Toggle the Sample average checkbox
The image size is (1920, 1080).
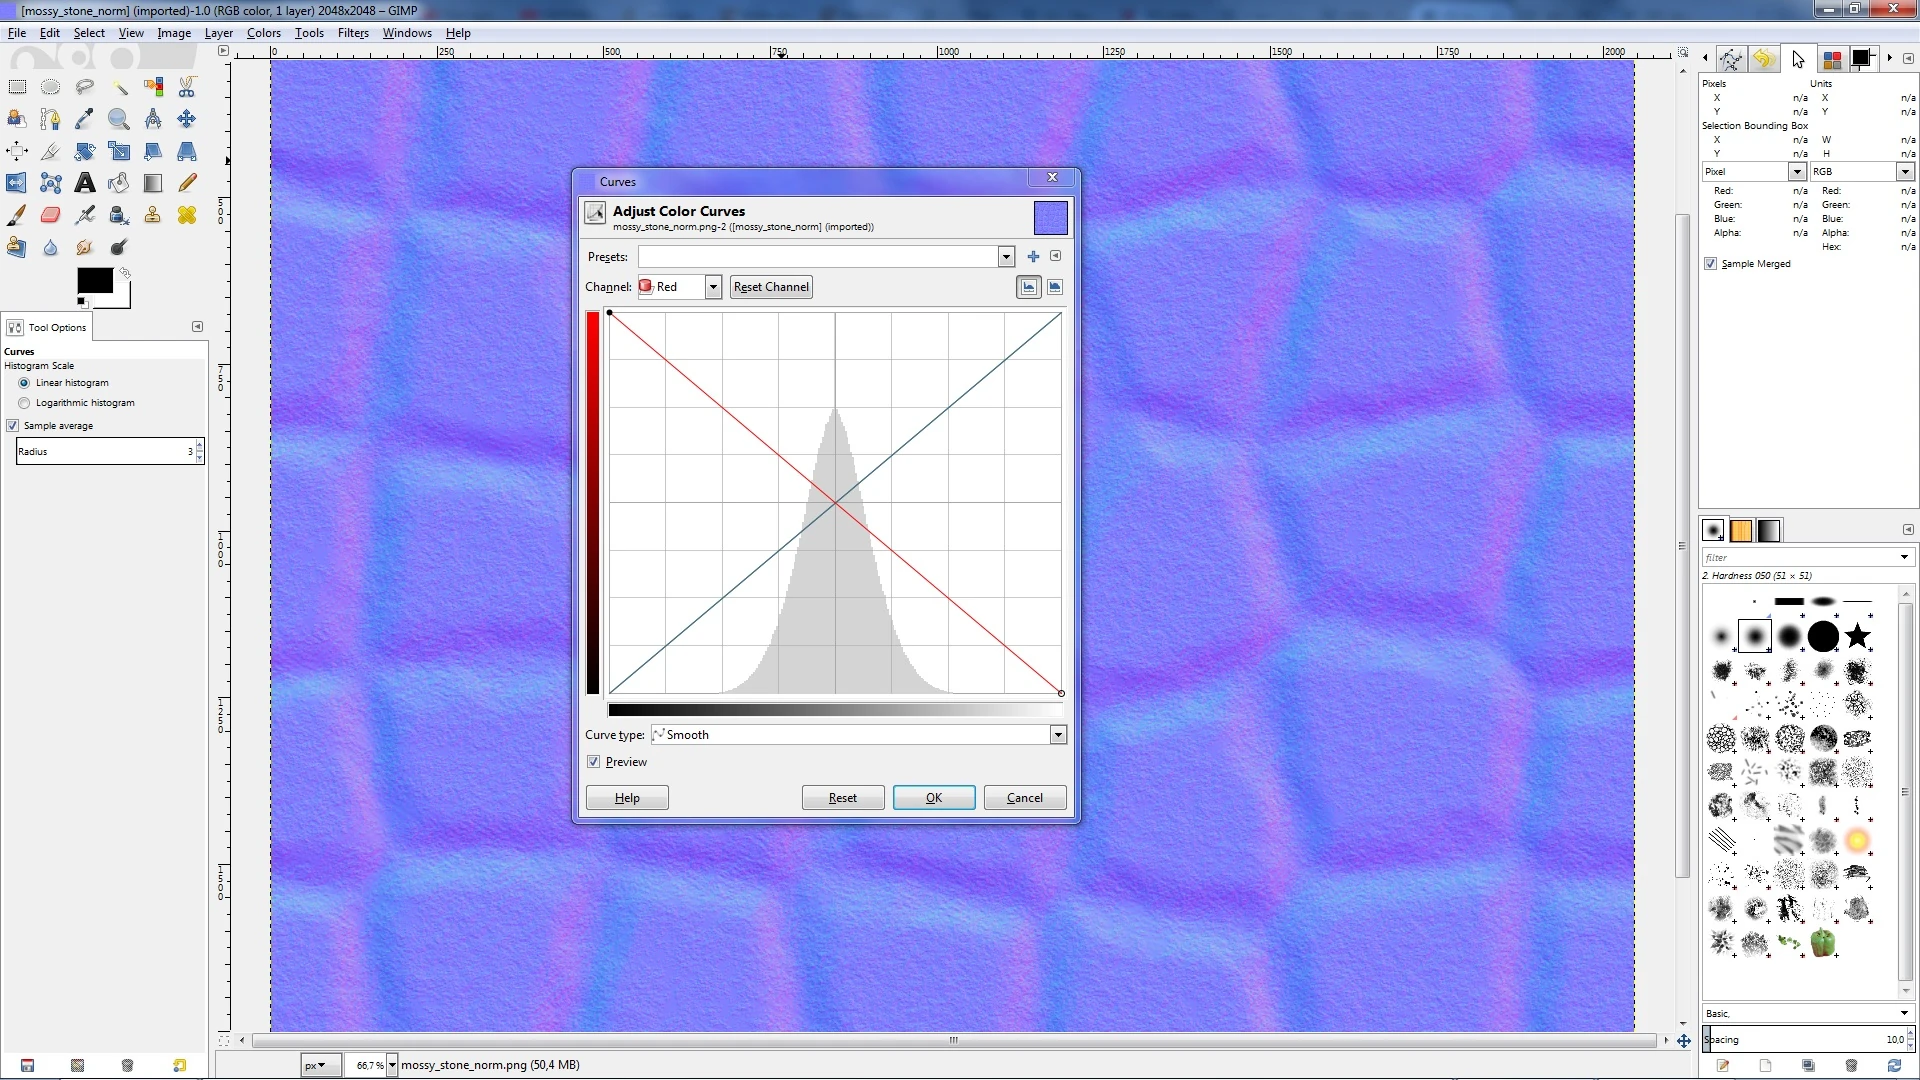click(x=13, y=426)
